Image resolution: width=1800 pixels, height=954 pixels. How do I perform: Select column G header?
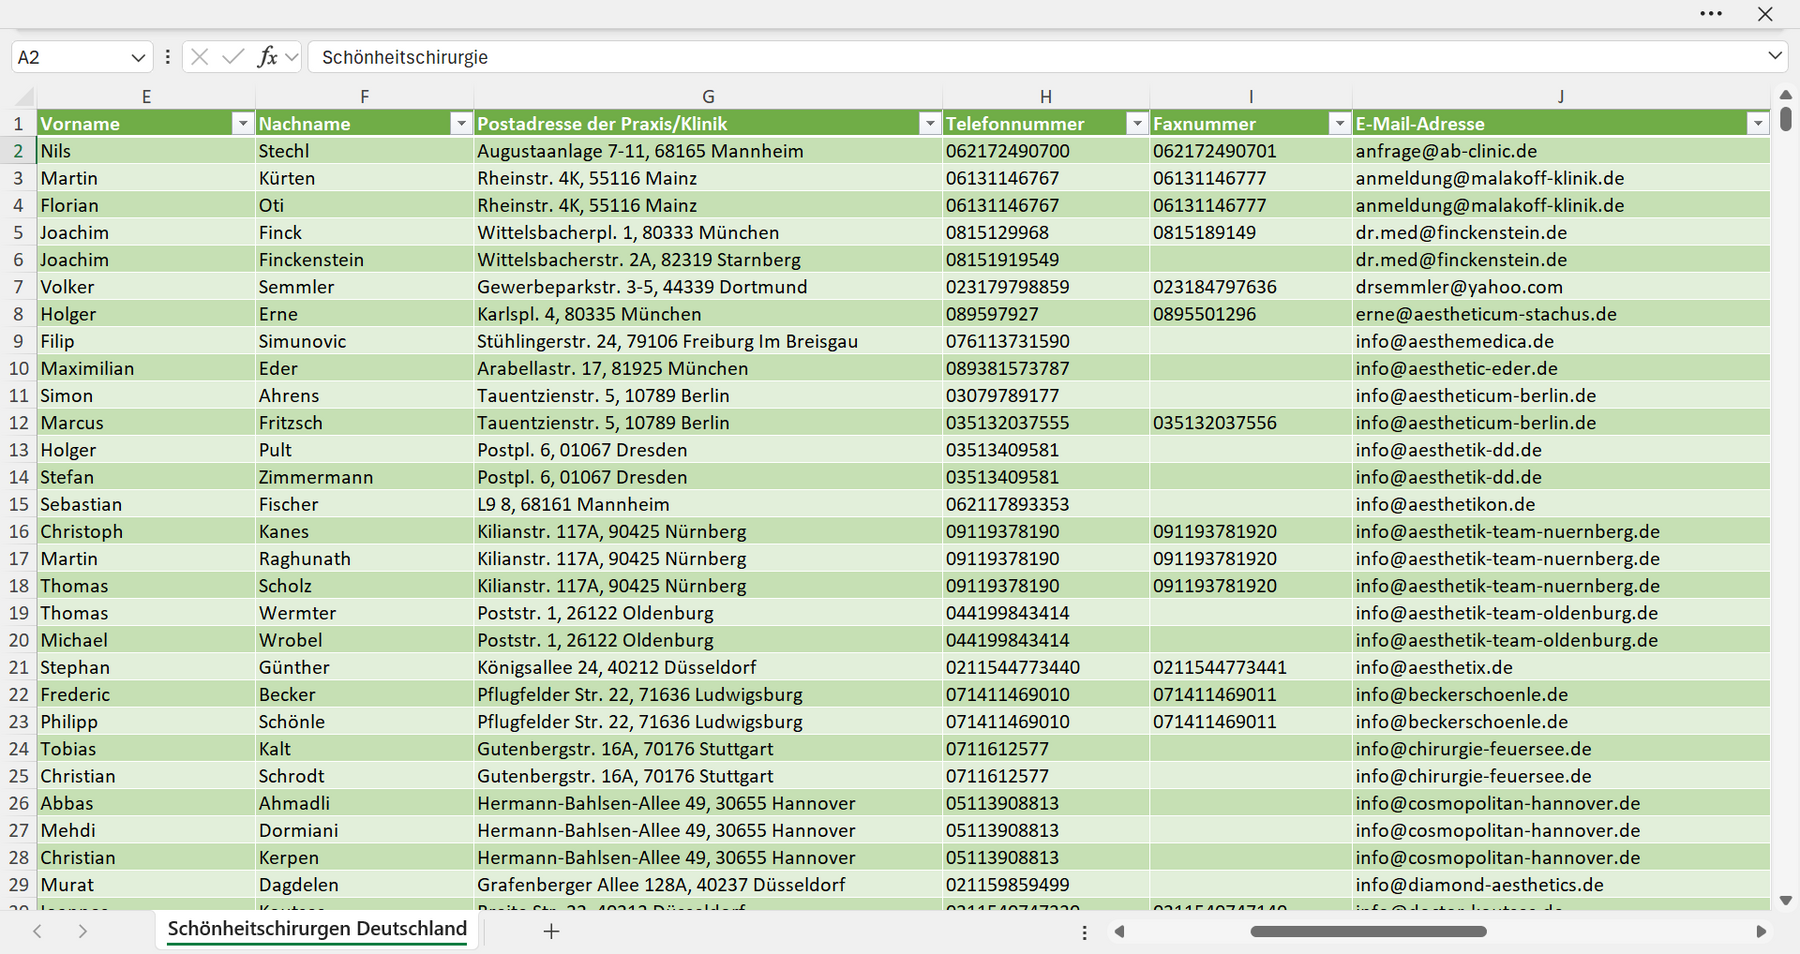(708, 97)
